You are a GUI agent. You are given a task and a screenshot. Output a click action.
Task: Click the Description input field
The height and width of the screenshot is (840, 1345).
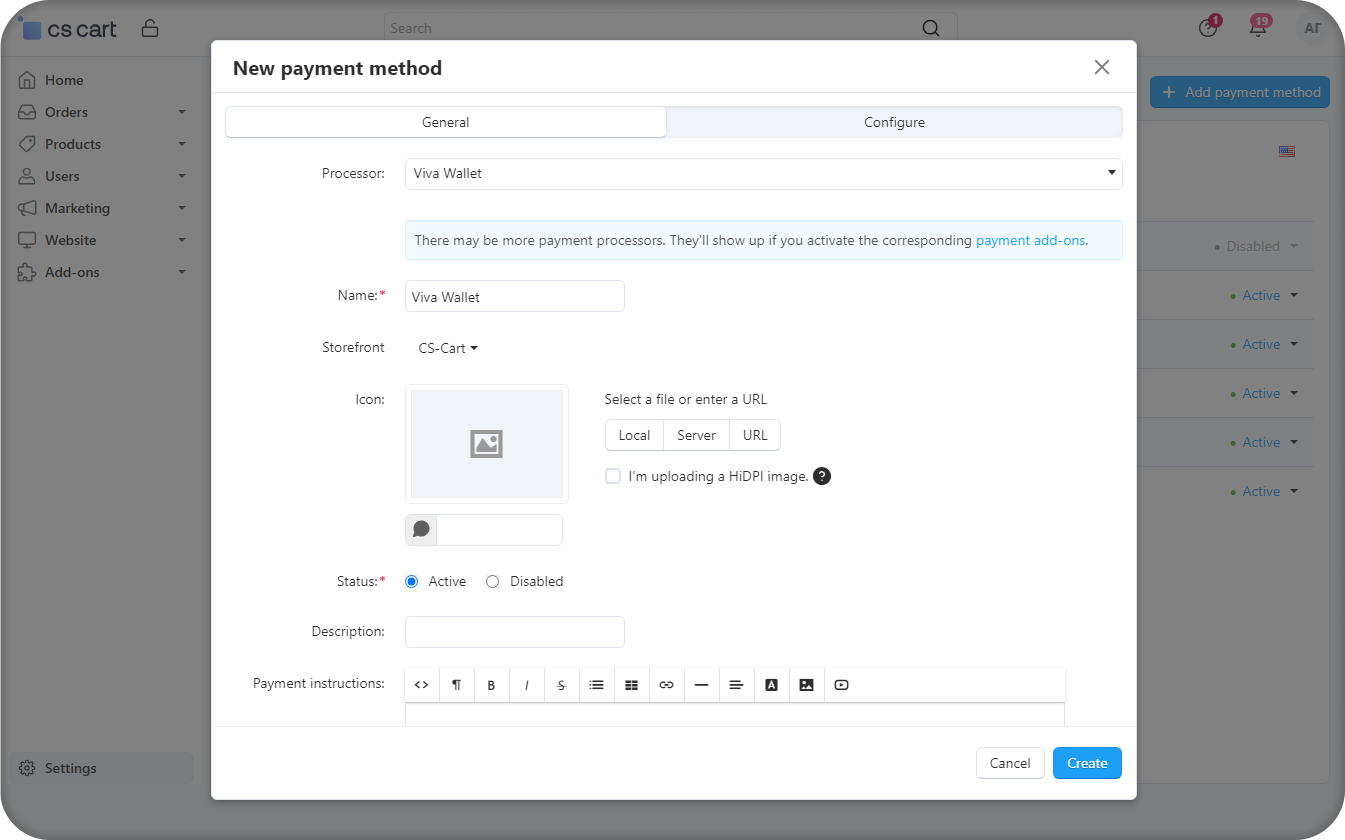[515, 632]
